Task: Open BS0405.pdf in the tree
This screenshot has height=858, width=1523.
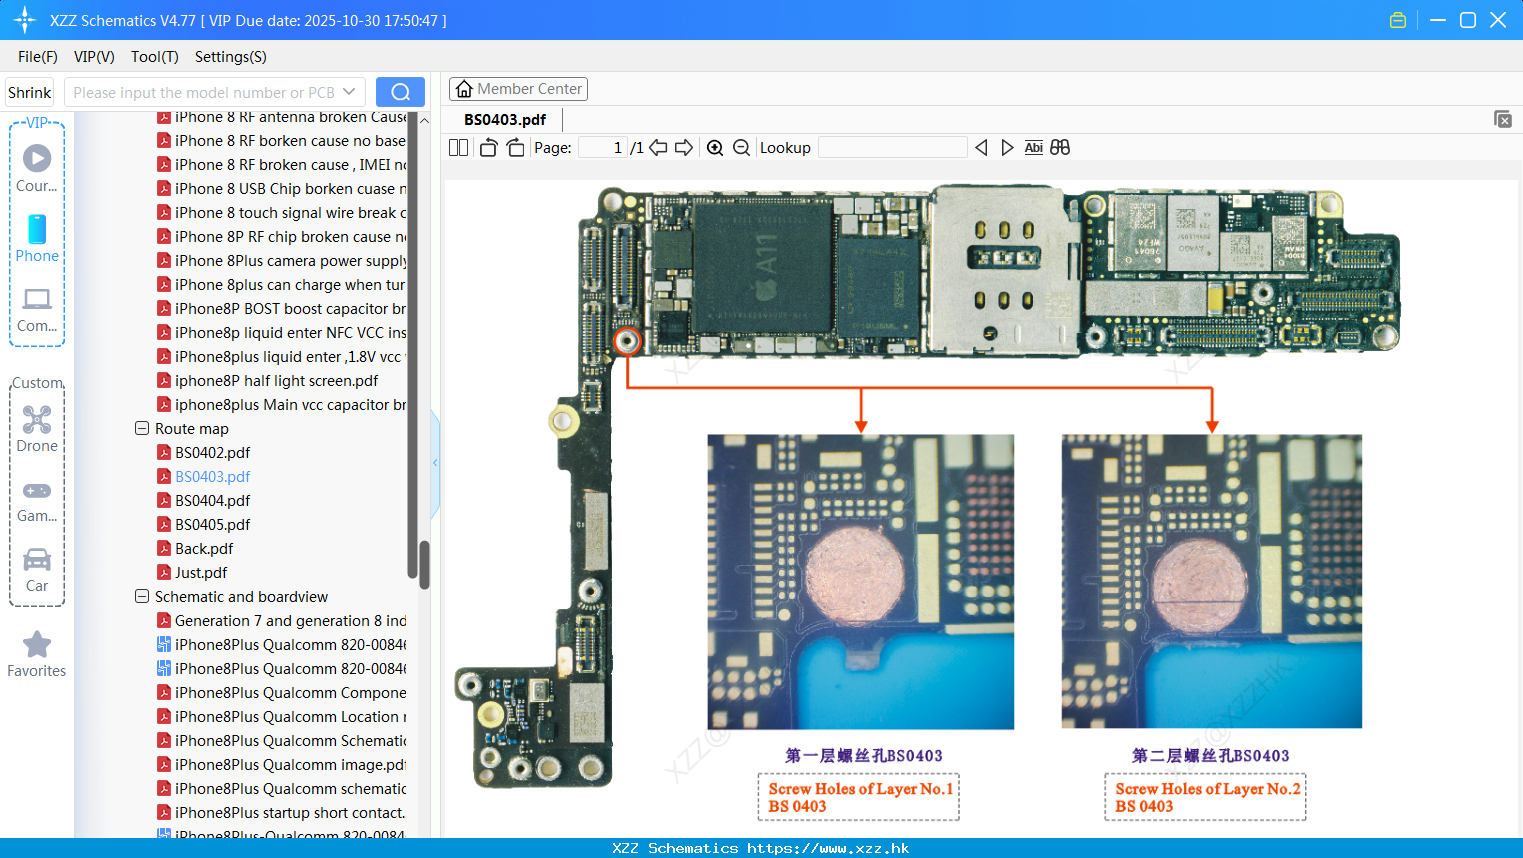Action: [x=212, y=524]
